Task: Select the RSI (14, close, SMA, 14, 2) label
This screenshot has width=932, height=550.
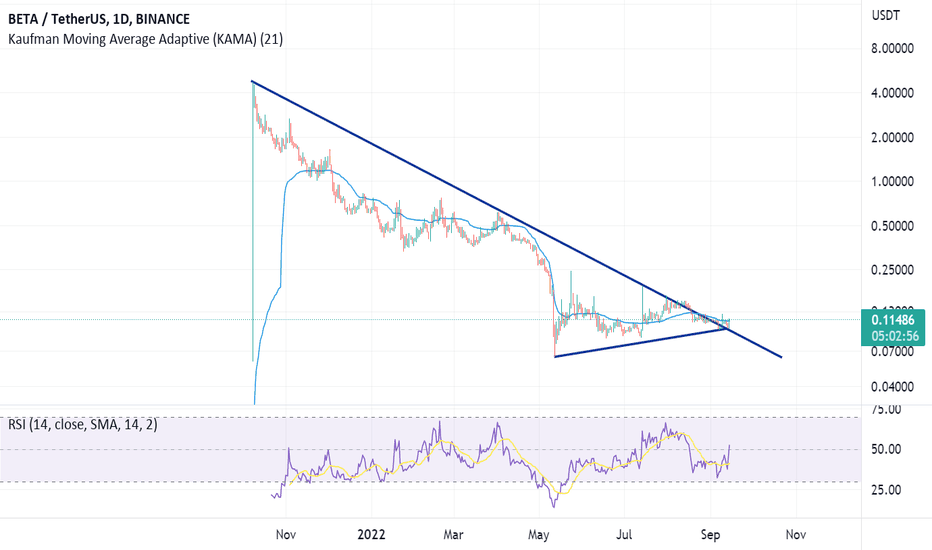Action: [83, 425]
